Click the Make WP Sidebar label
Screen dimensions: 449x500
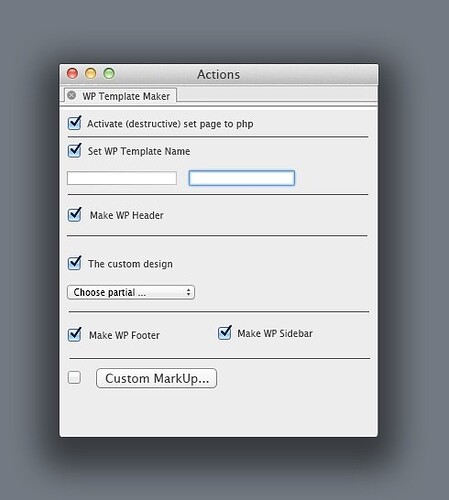pos(275,333)
